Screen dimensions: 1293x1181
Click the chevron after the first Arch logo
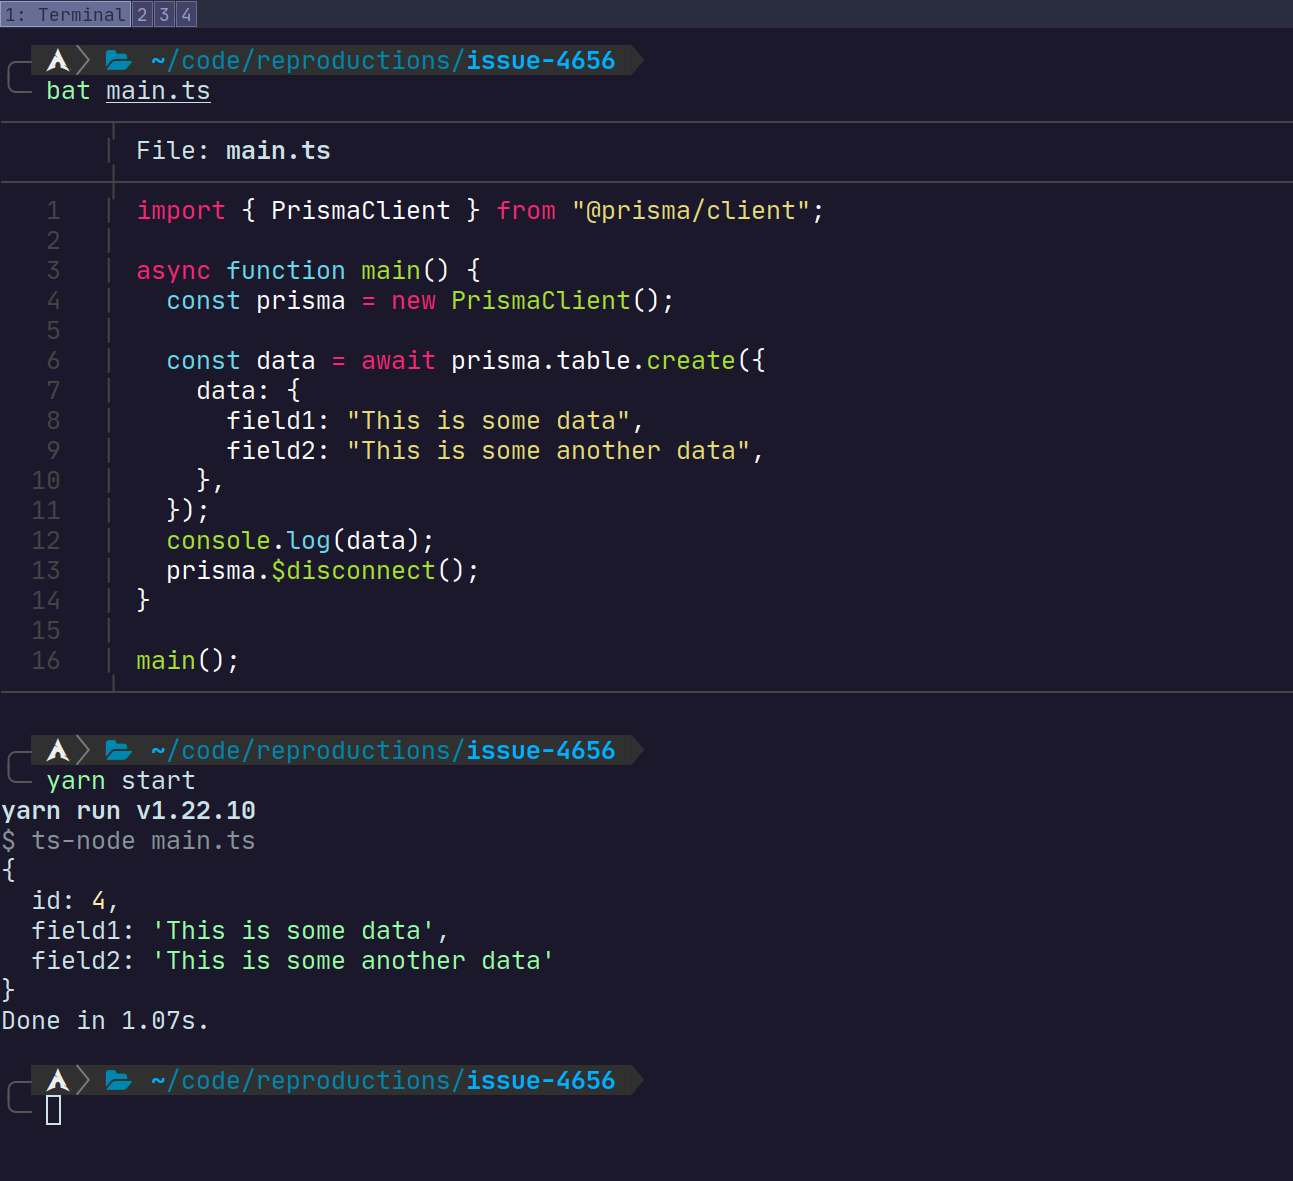[x=83, y=60]
